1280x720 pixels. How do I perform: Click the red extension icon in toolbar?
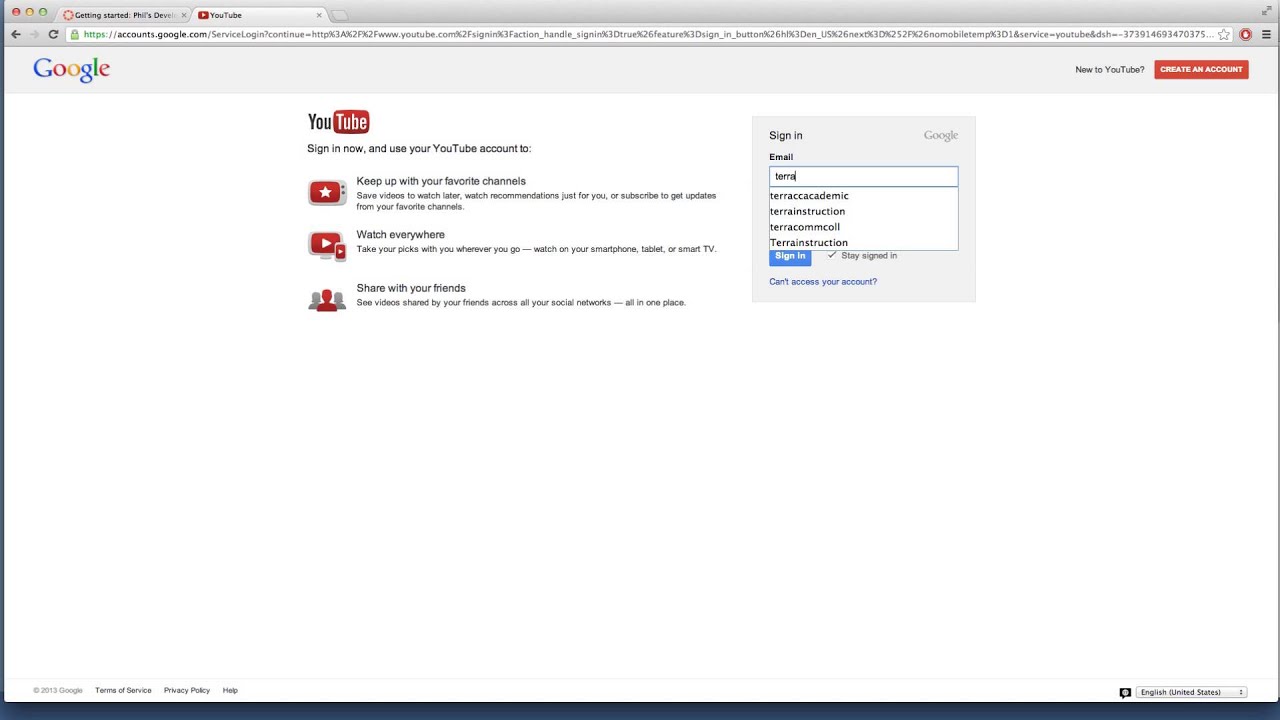tap(1245, 34)
